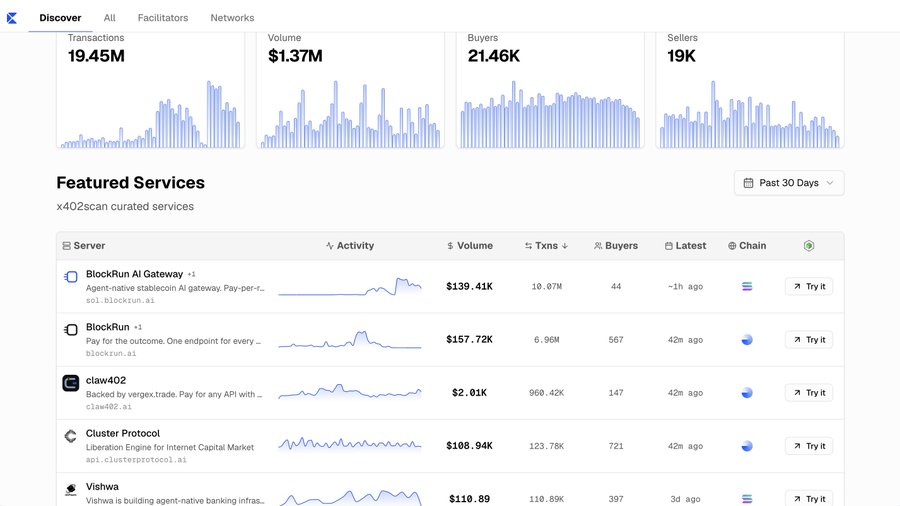Viewport: 900px width, 506px height.
Task: Click the claw402 activity sparkline
Action: 350,392
